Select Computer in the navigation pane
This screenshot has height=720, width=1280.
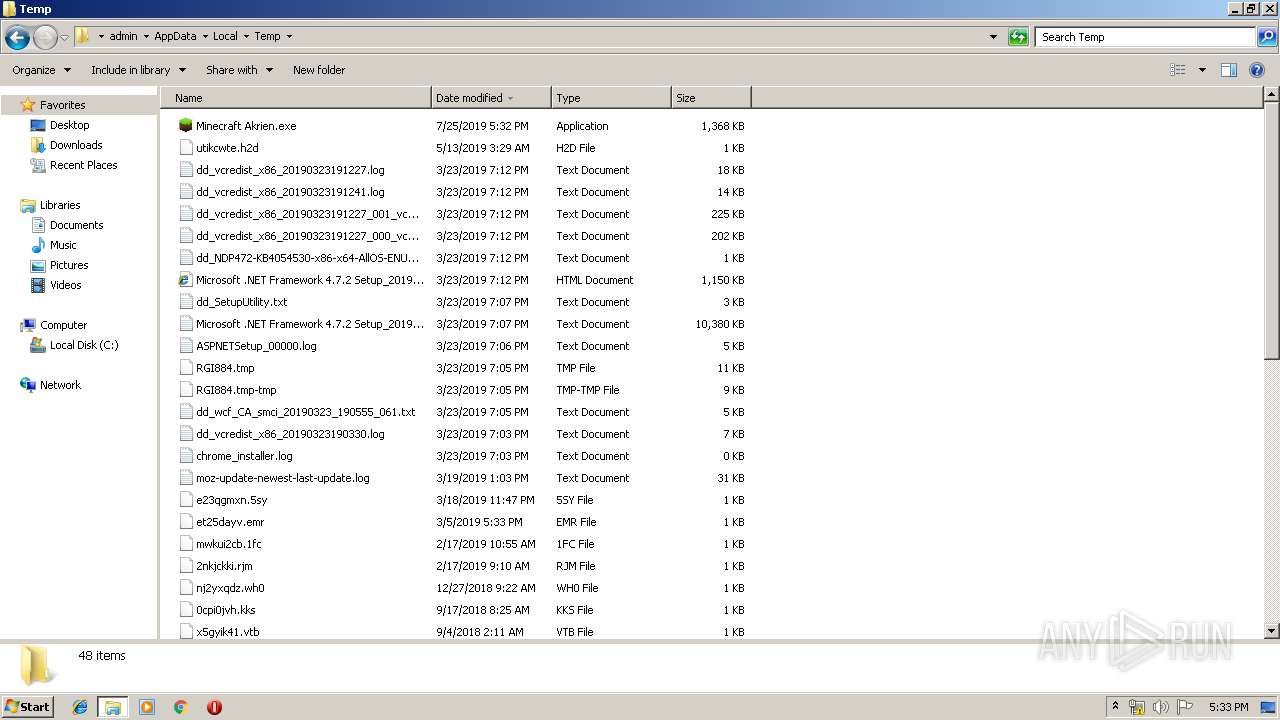pos(63,325)
